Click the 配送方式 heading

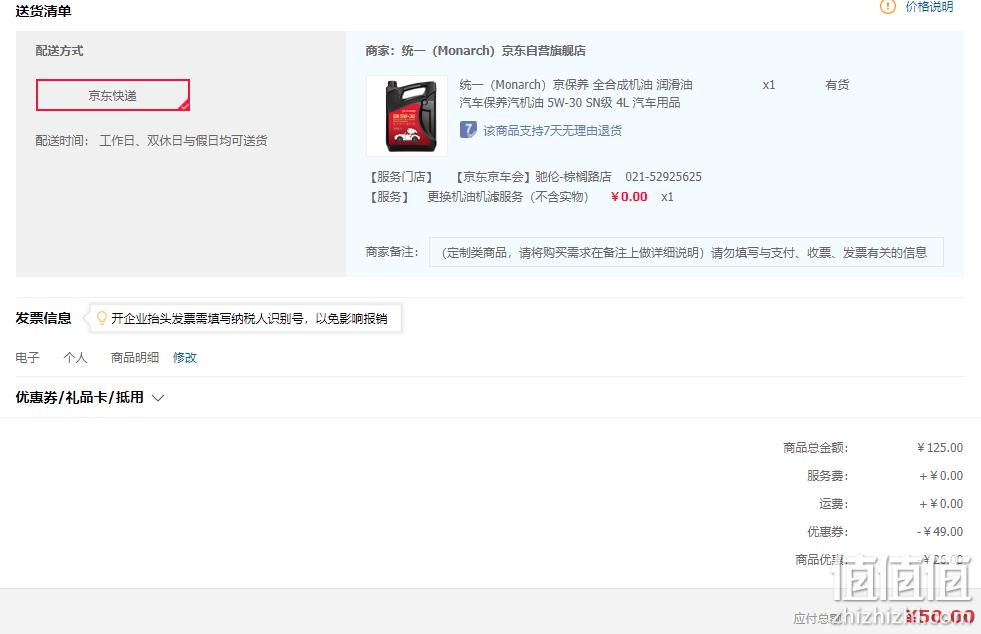[x=59, y=51]
